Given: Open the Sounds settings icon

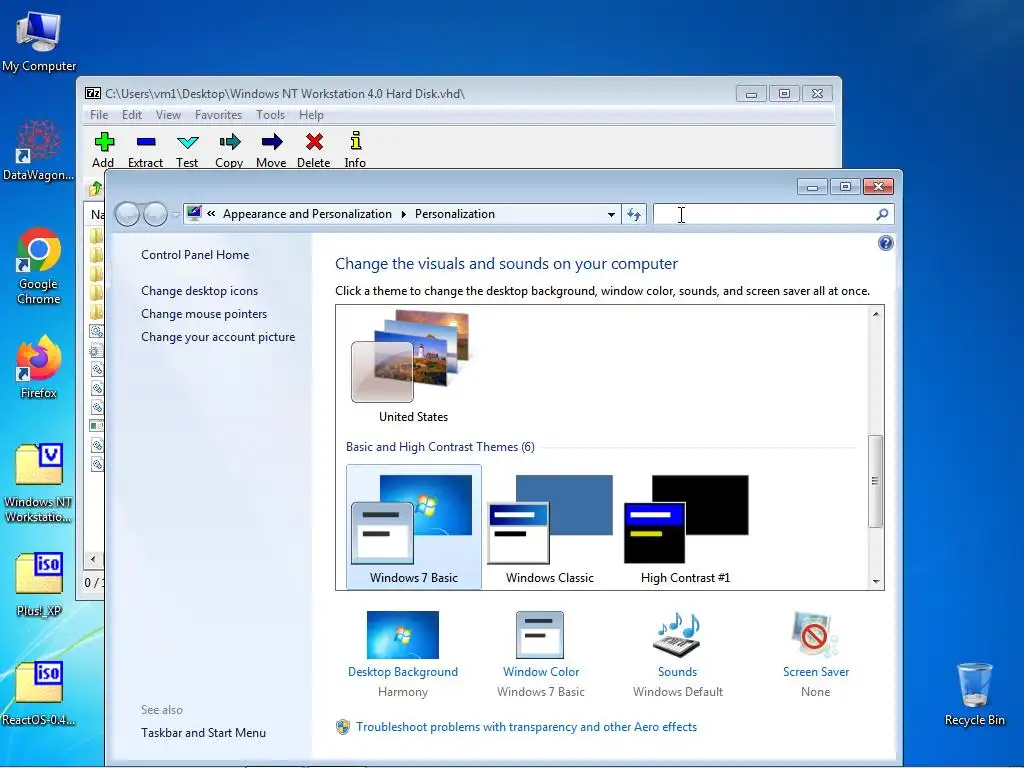Looking at the screenshot, I should pyautogui.click(x=677, y=635).
